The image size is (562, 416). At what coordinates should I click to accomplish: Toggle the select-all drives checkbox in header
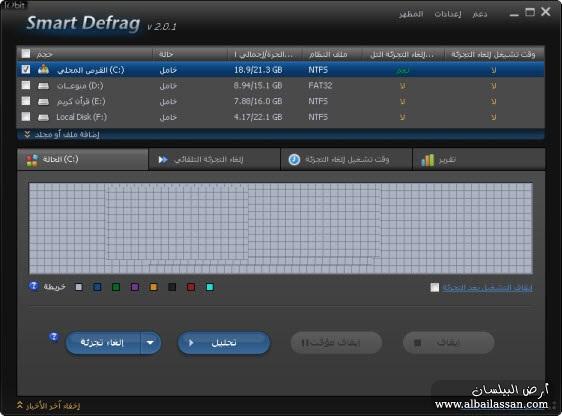26,53
